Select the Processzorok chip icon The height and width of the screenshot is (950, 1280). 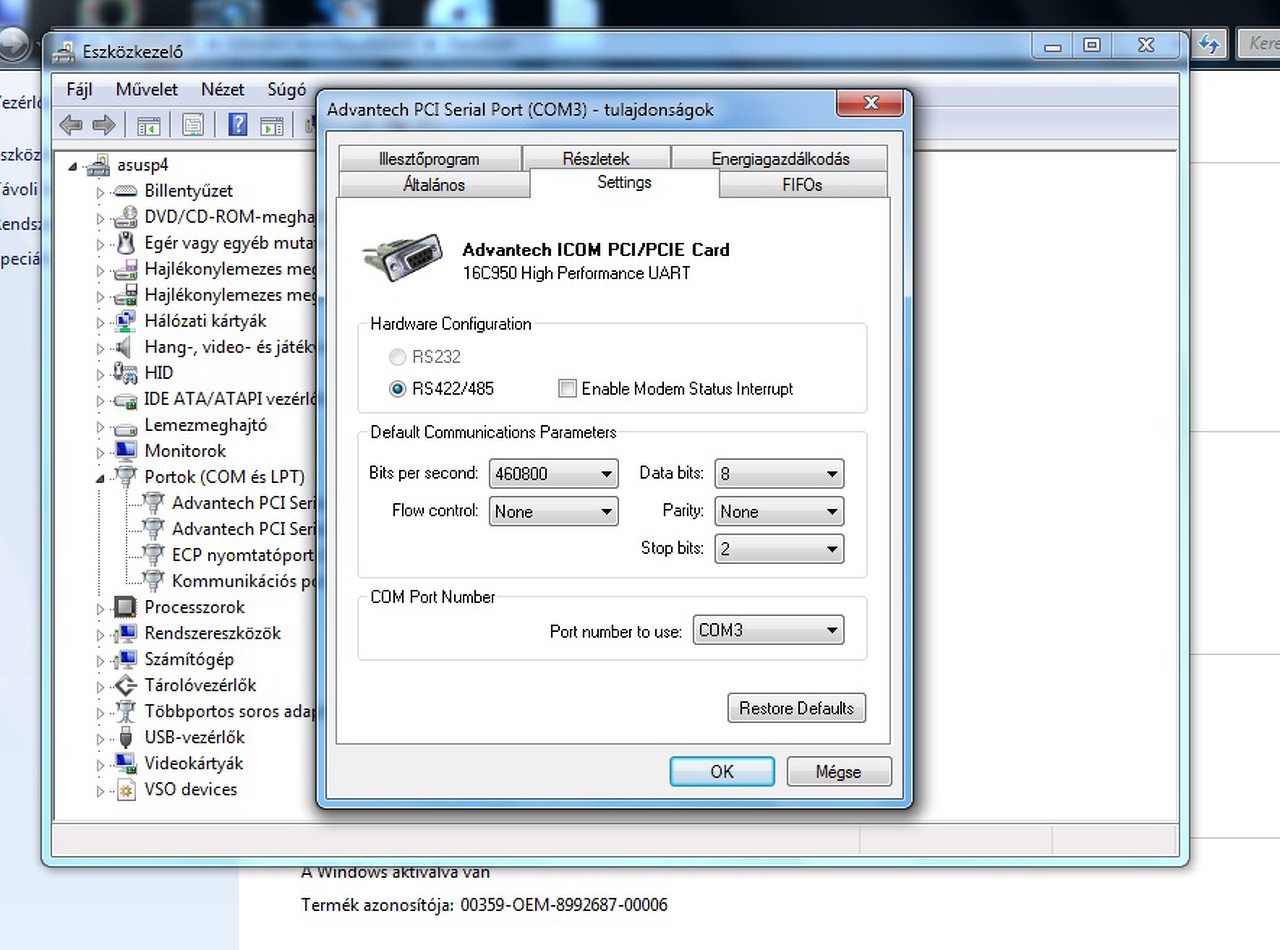tap(125, 607)
